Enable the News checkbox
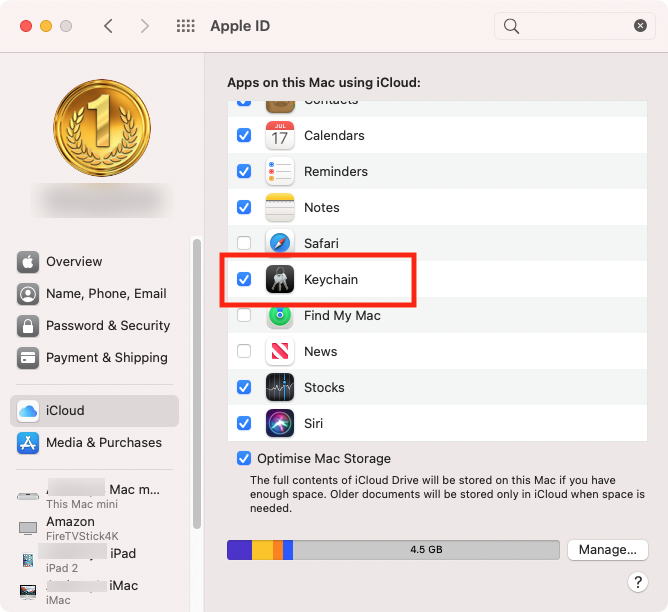Screen dimensions: 668x612 coord(244,351)
